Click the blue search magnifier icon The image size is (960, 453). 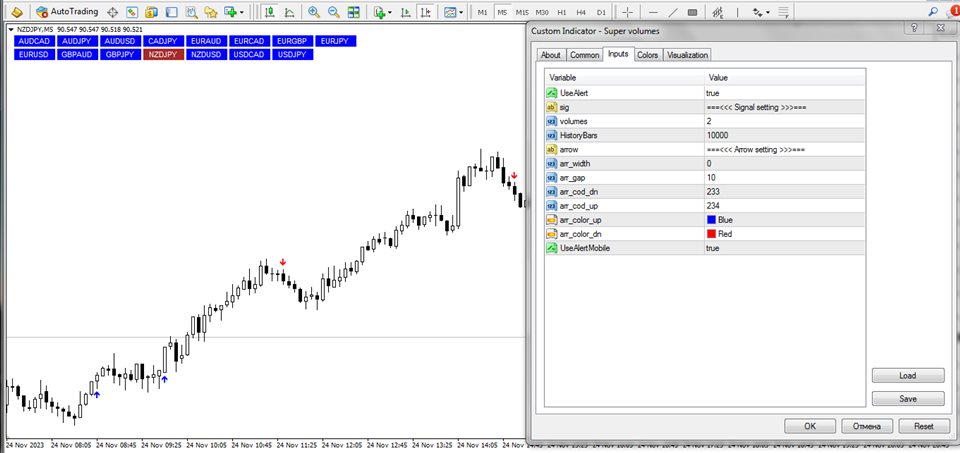tap(933, 10)
